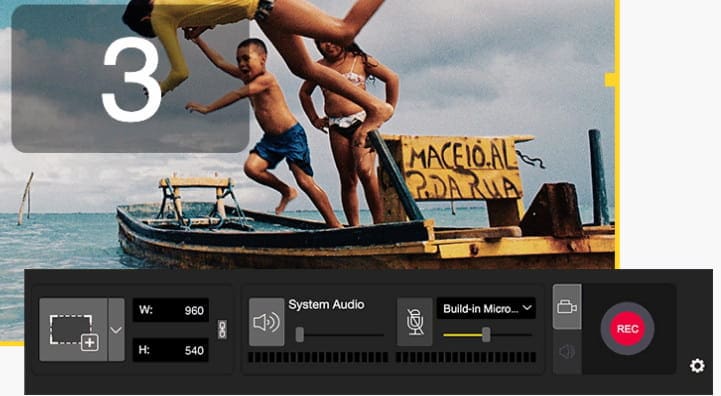The width and height of the screenshot is (721, 396).
Task: Toggle the dimmed speaker icon below webcam
Action: 567,352
